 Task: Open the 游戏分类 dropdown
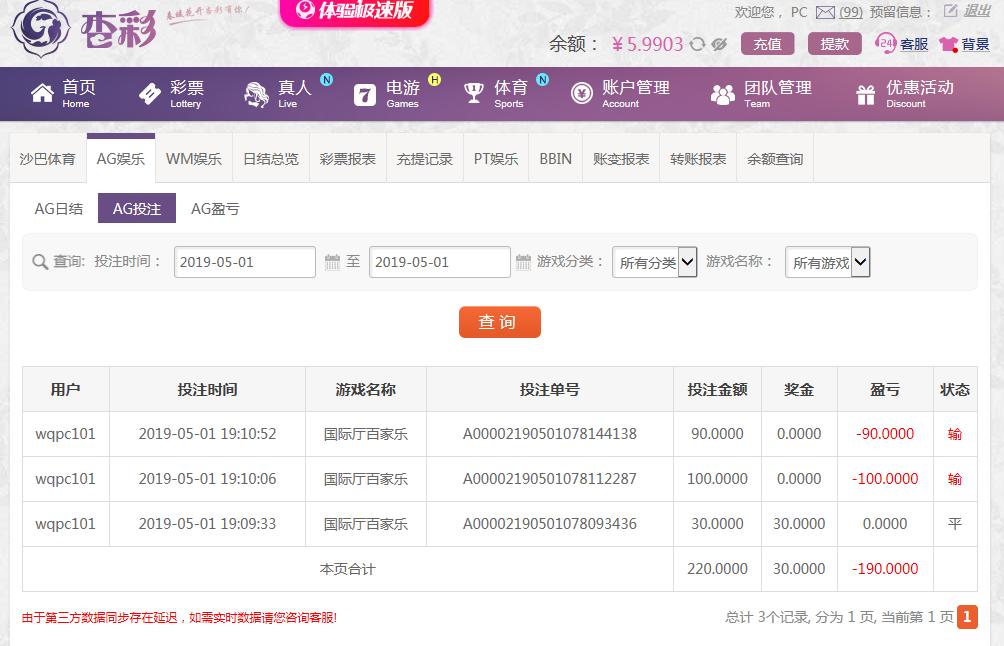pos(654,262)
